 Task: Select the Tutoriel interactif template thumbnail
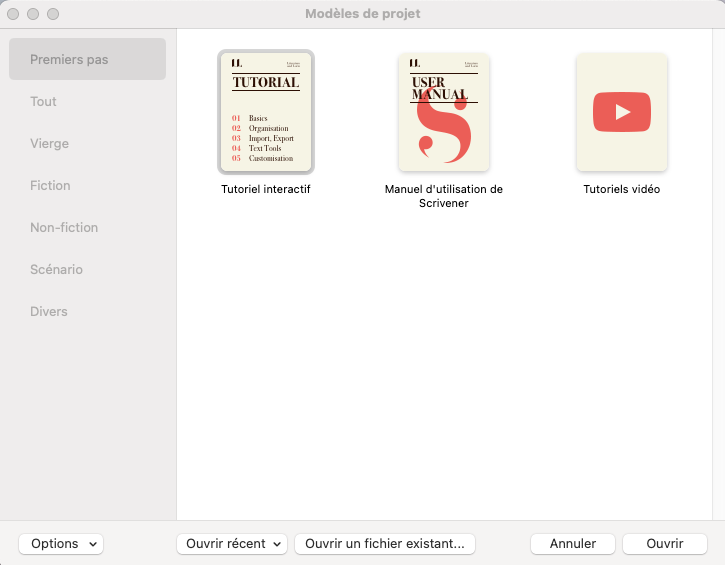point(266,112)
